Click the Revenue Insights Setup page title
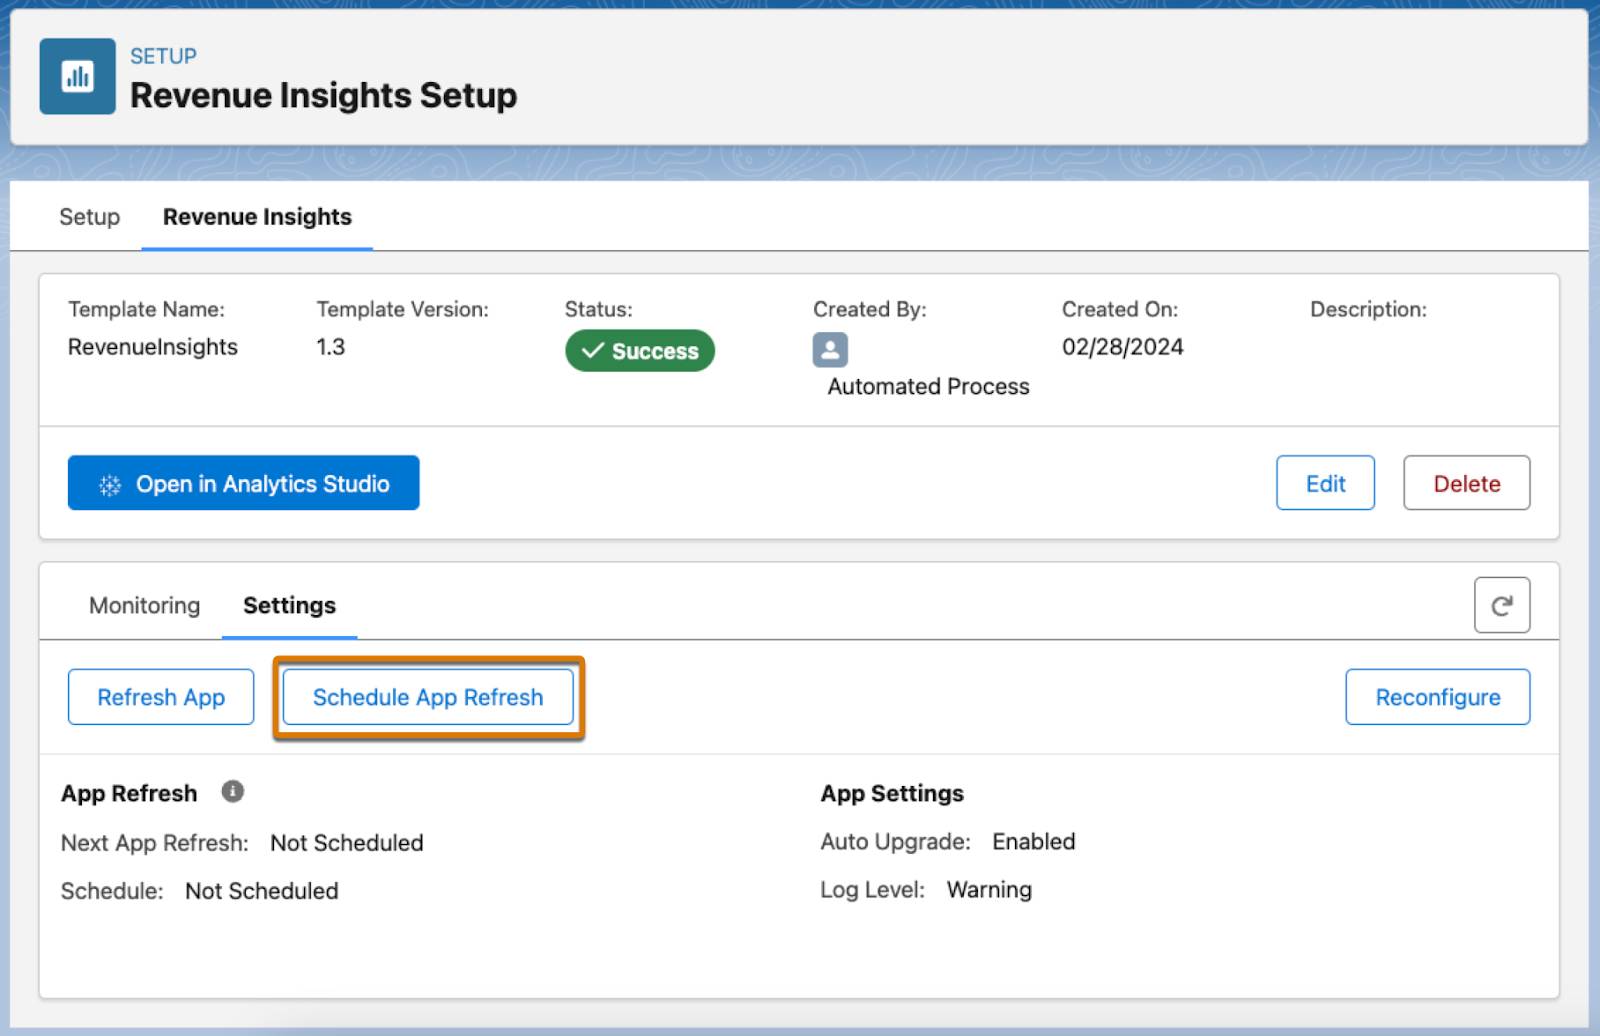Screen dimensions: 1600x1036 pyautogui.click(x=323, y=95)
